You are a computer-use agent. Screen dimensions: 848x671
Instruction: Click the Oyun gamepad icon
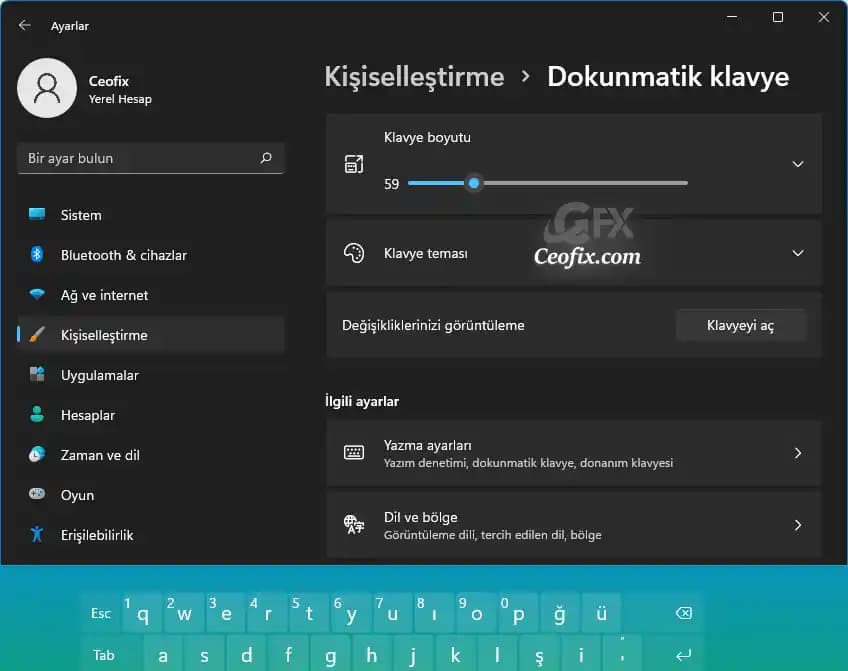[37, 495]
